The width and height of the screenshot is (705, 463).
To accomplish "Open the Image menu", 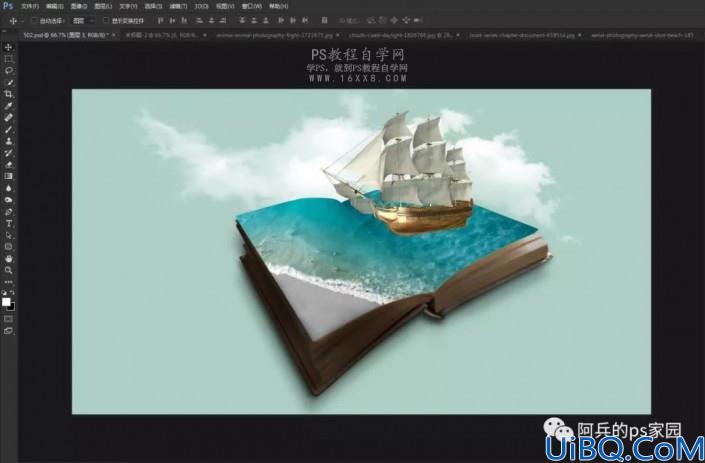I will pos(79,6).
